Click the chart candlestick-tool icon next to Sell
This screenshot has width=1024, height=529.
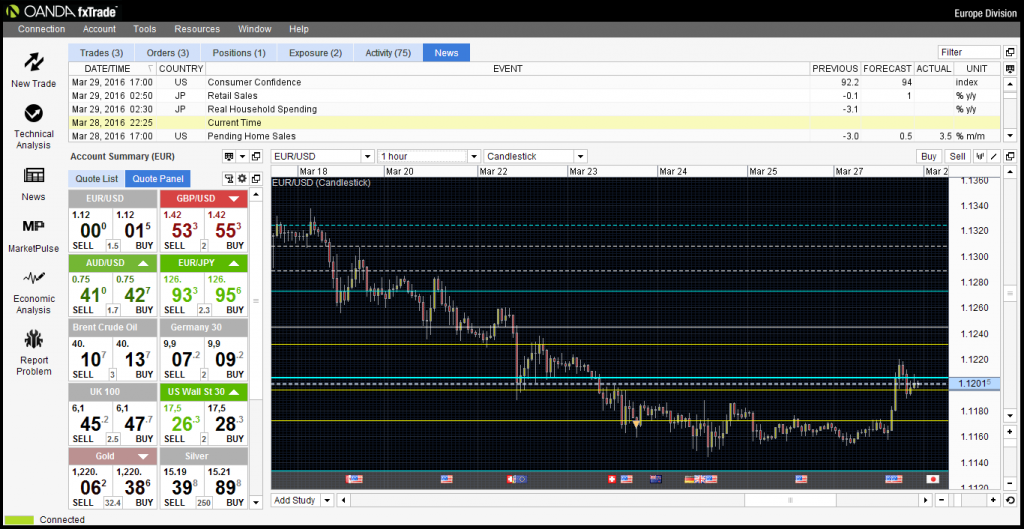[980, 157]
